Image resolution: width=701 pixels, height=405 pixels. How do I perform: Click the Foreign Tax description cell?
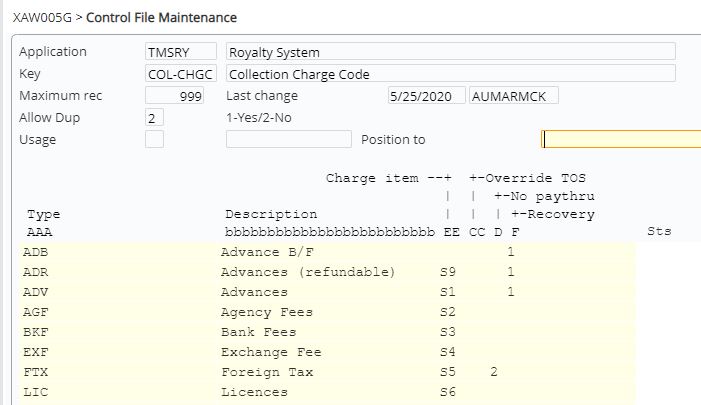(266, 372)
